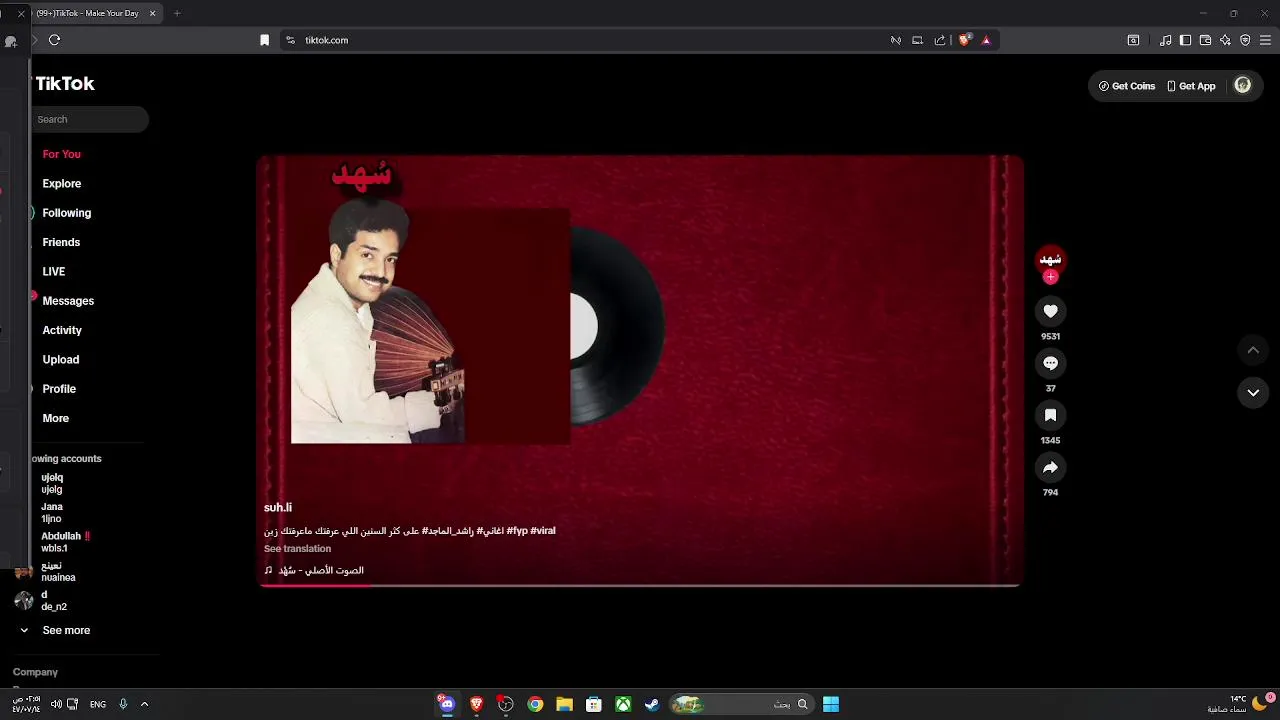Click the Get App button
This screenshot has width=1280, height=720.
[x=1191, y=86]
